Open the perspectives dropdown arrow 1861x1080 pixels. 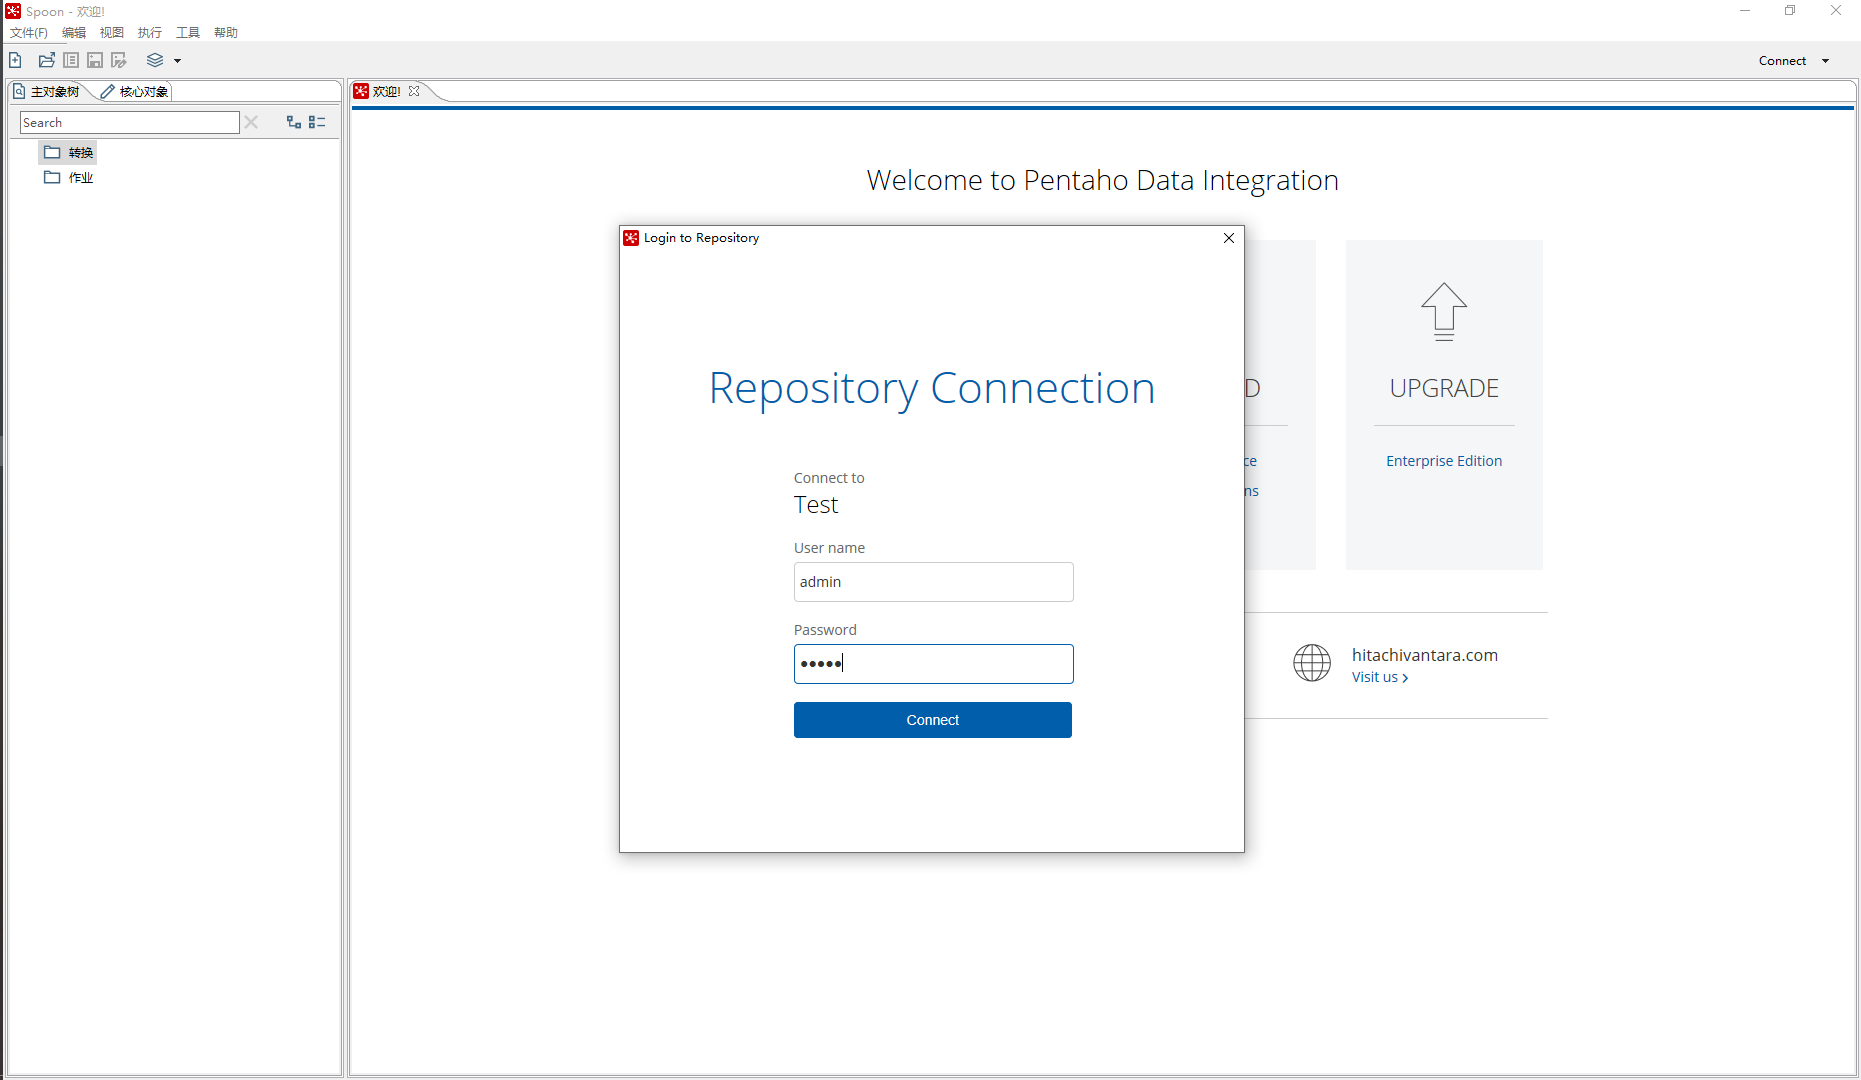pos(178,61)
